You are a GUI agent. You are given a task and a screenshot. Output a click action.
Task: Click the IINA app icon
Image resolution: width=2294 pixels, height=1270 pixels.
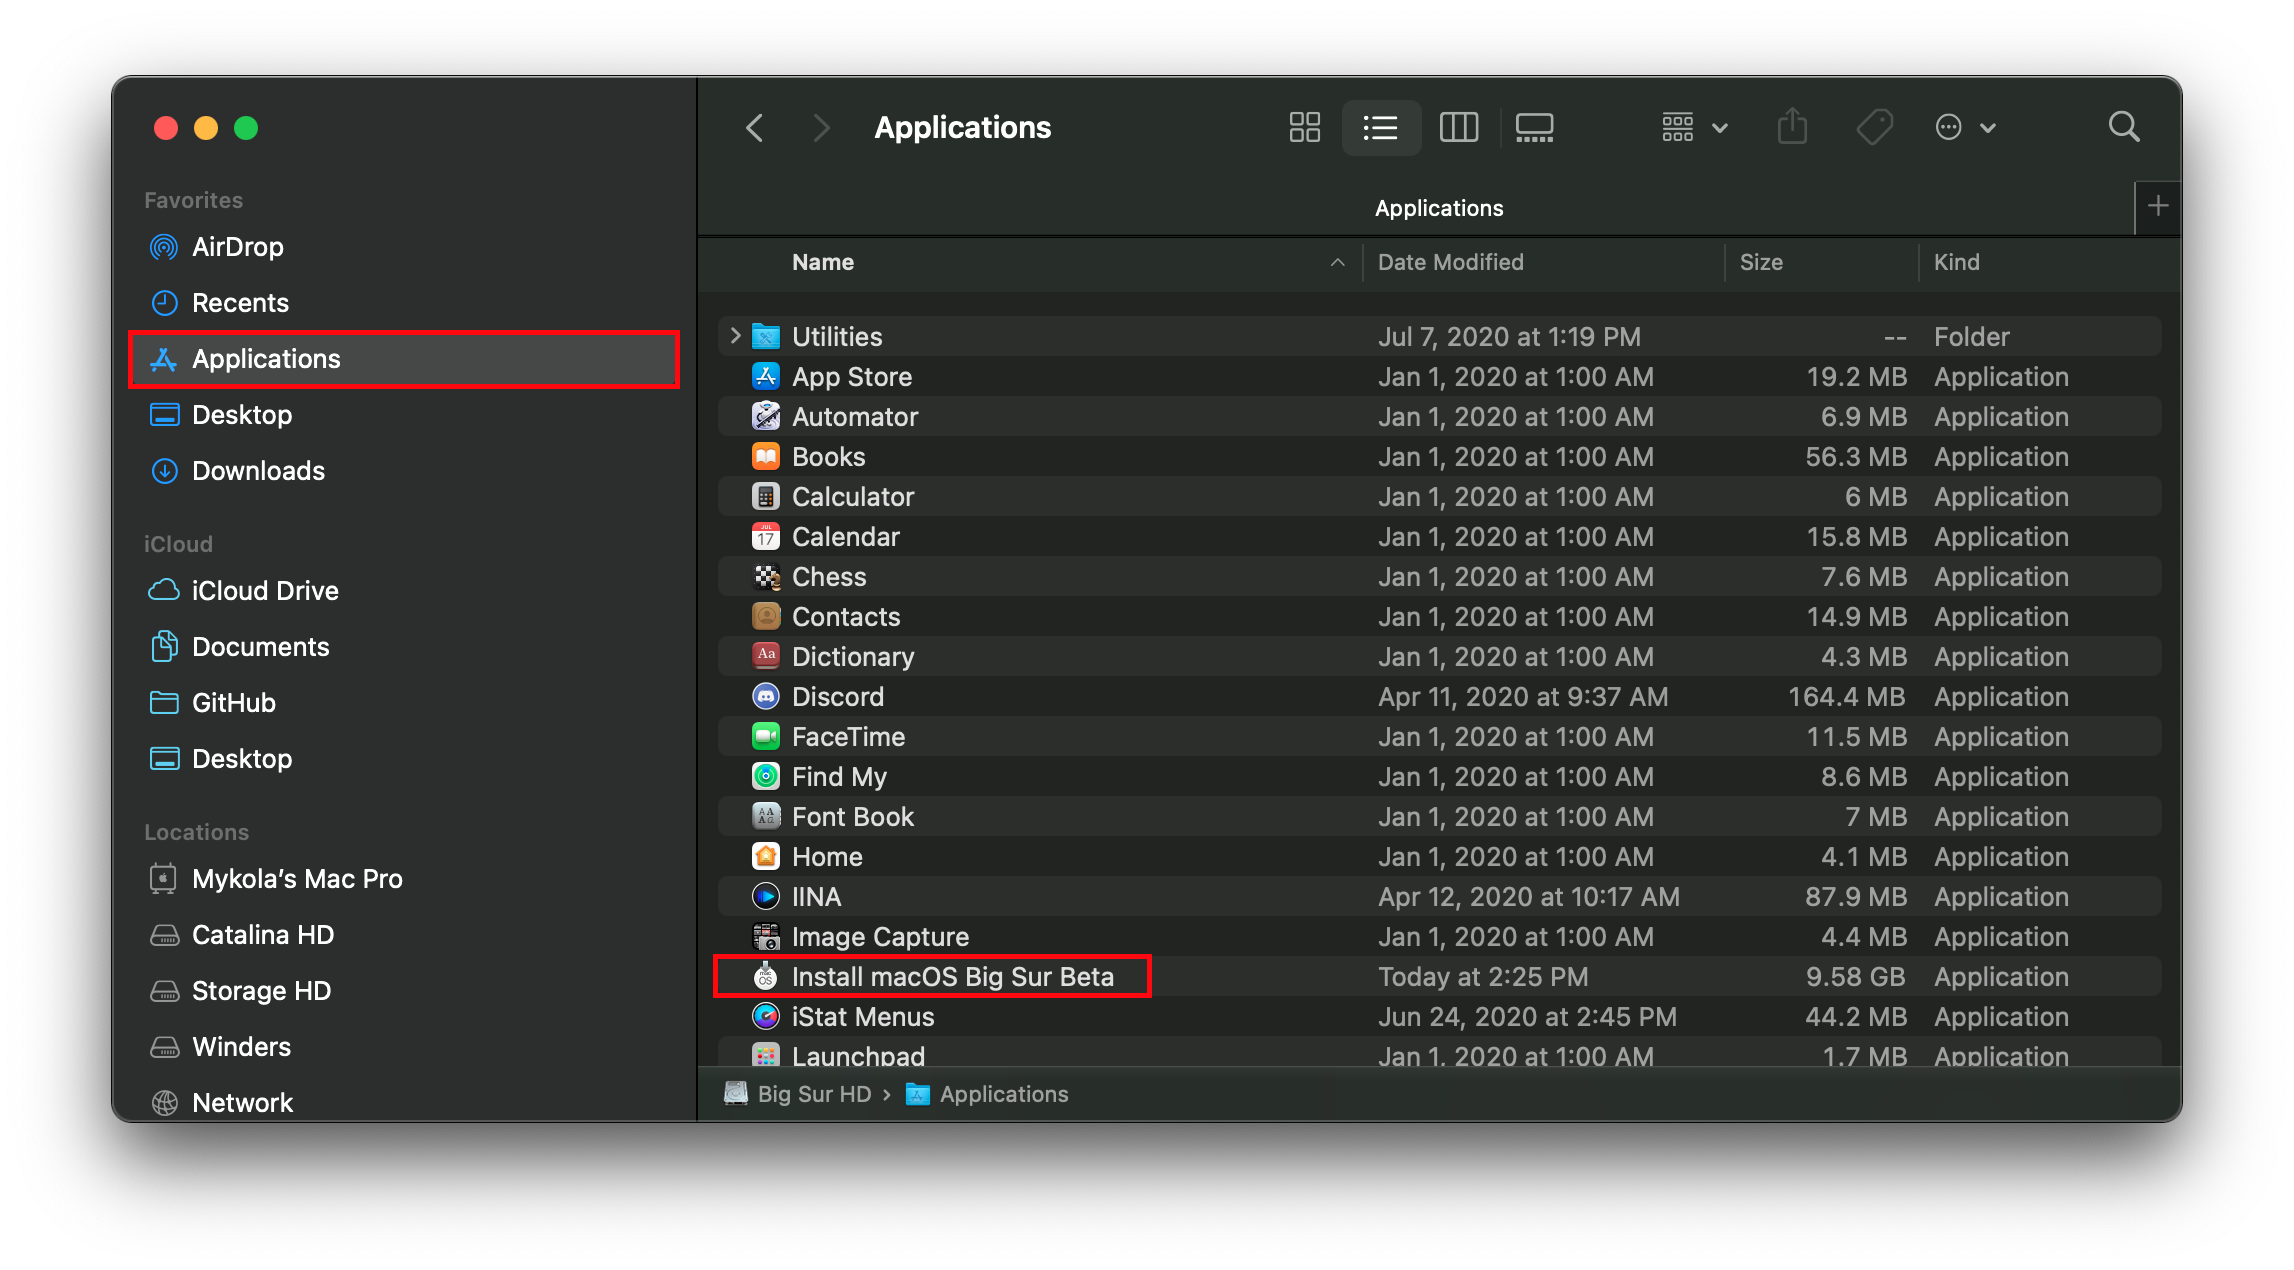pyautogui.click(x=766, y=896)
